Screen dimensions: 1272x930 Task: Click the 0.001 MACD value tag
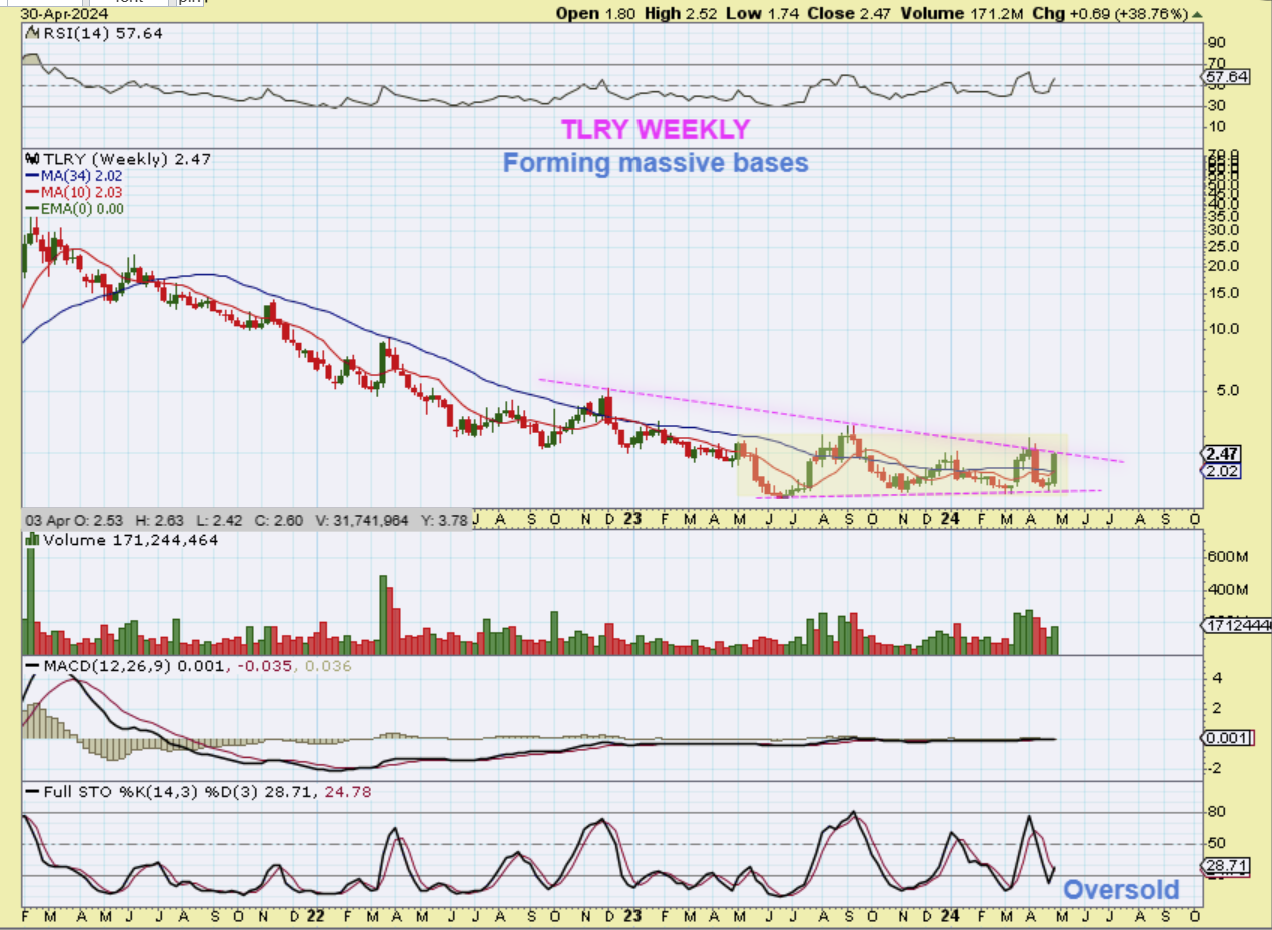click(1227, 738)
